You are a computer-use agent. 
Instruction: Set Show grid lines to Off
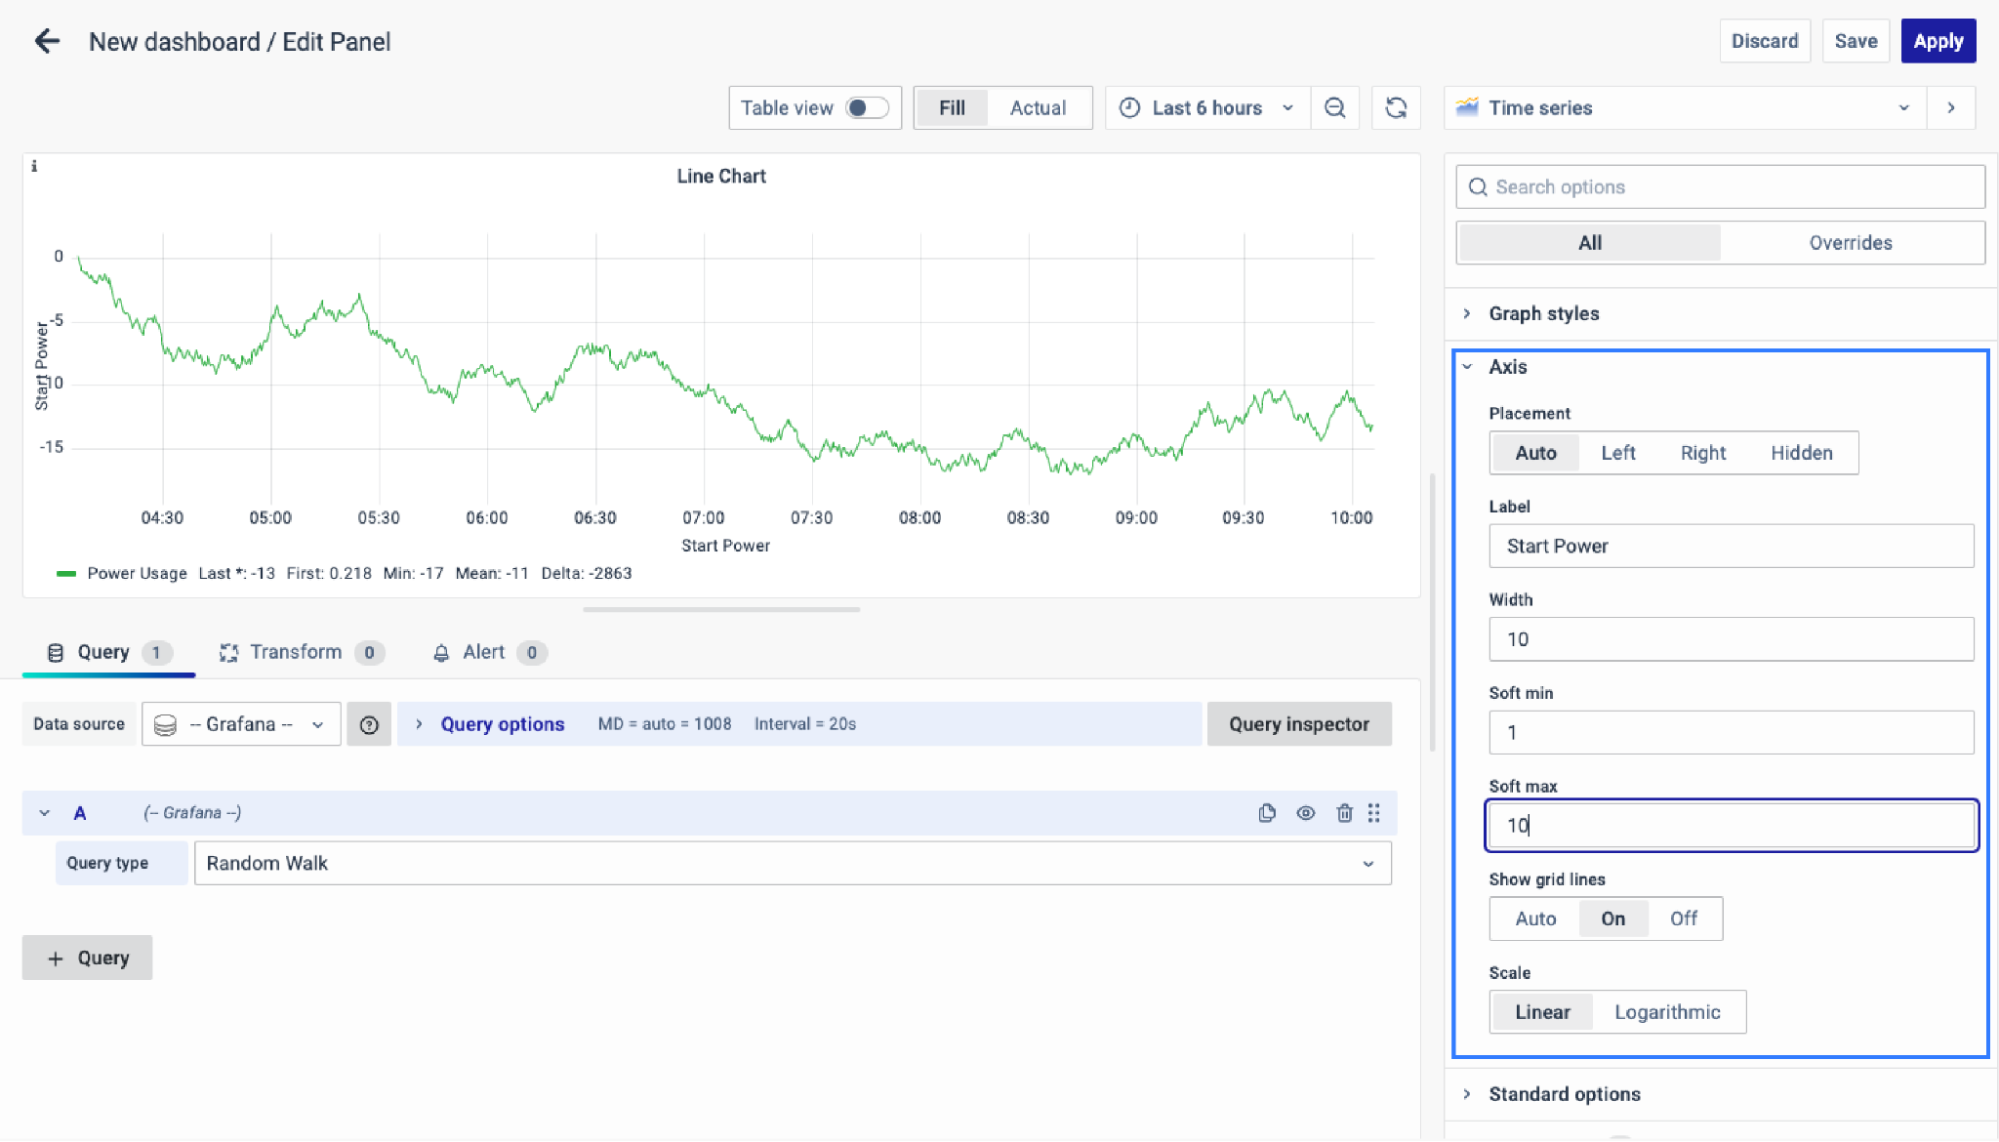1683,918
